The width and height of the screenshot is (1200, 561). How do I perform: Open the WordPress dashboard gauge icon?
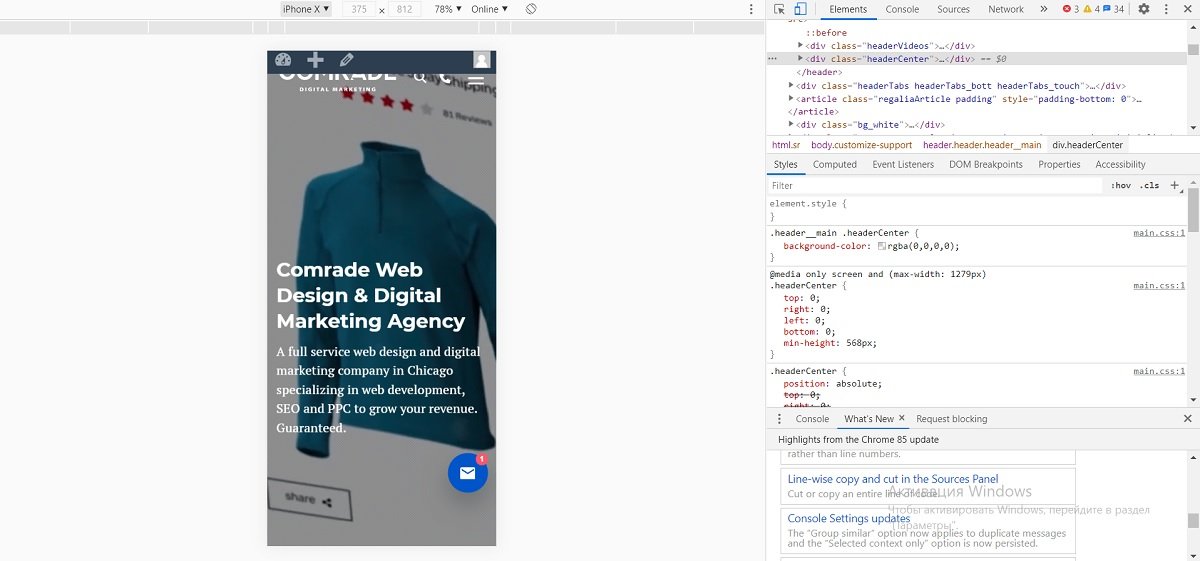282,60
